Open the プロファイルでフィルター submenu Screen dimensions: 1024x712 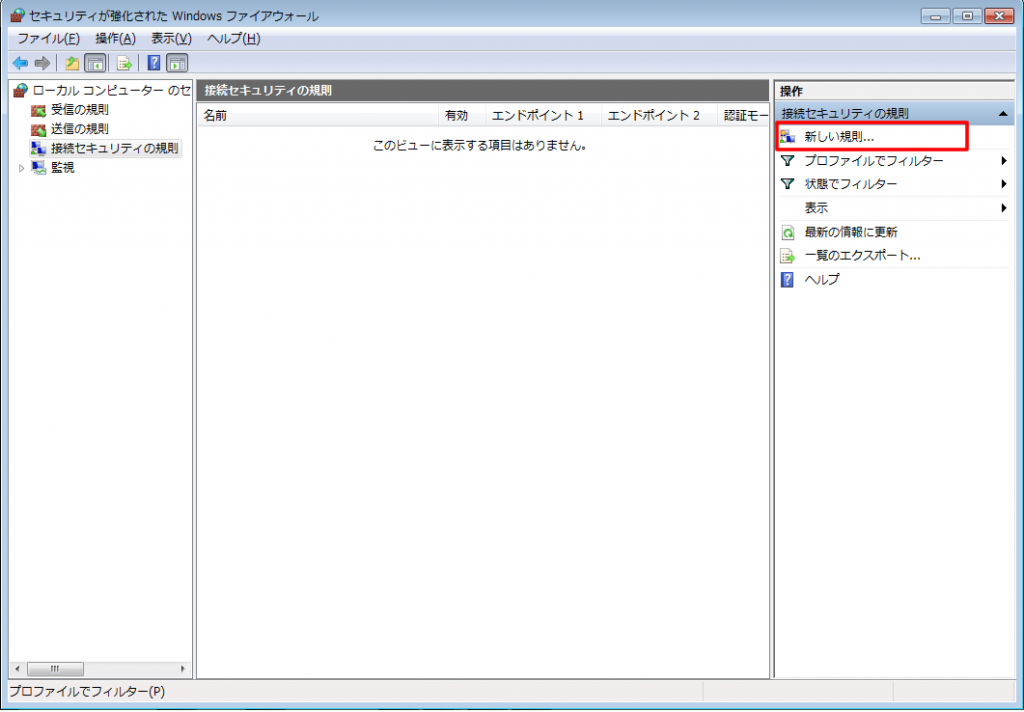coord(894,161)
